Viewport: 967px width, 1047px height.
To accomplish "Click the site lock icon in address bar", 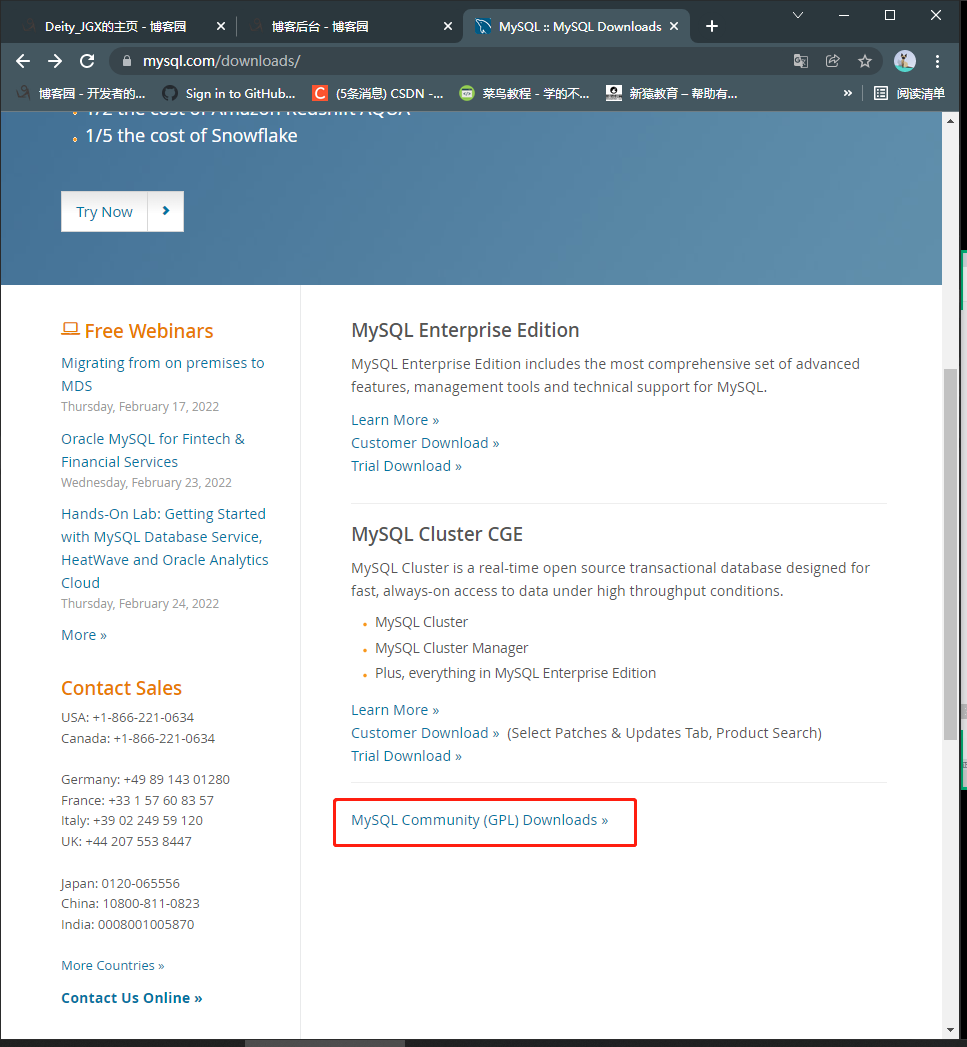I will (126, 61).
